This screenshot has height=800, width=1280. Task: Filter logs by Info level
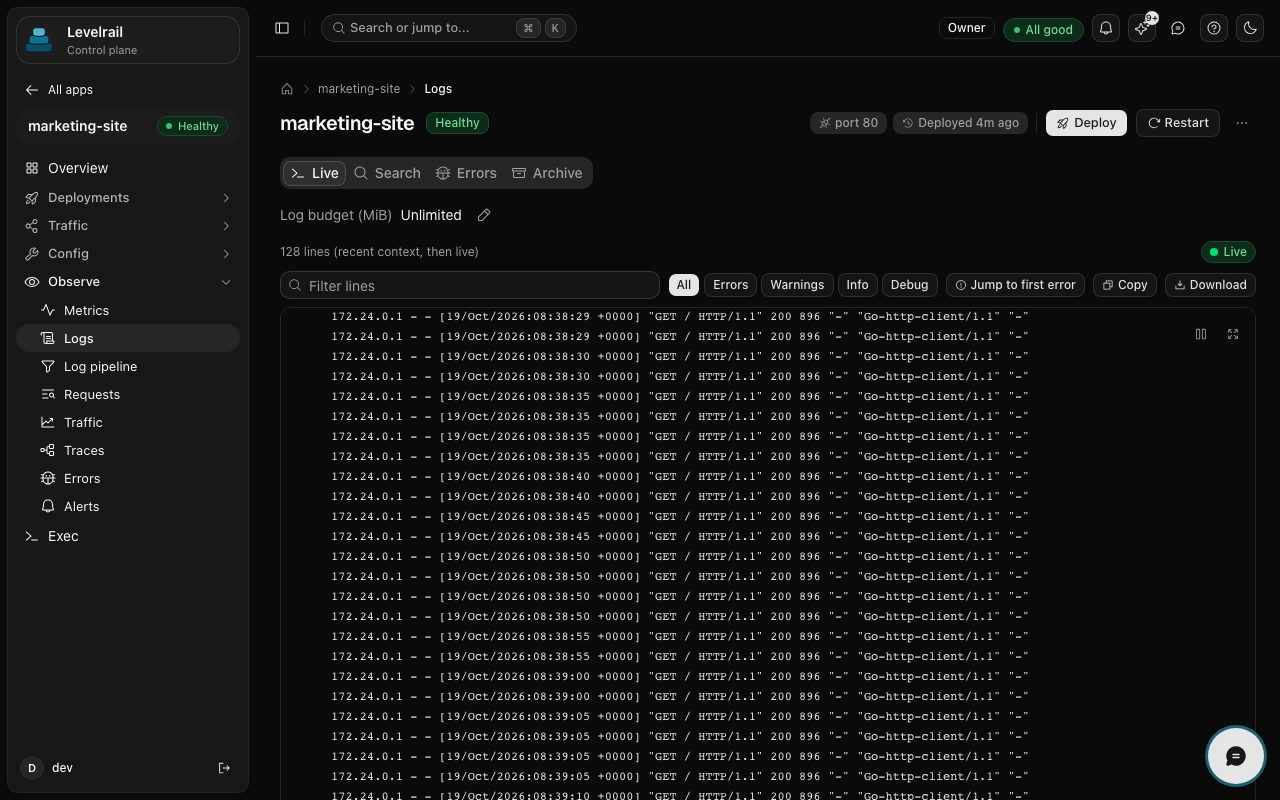[x=857, y=285]
